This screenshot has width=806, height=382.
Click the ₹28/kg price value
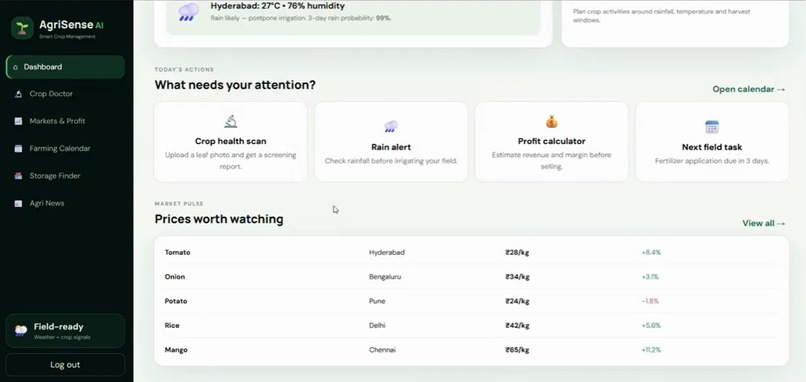point(517,252)
